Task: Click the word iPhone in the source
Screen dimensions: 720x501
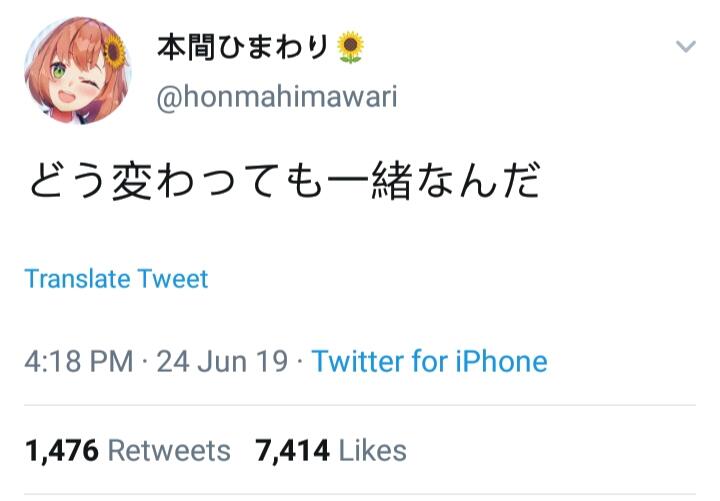Action: pos(501,361)
